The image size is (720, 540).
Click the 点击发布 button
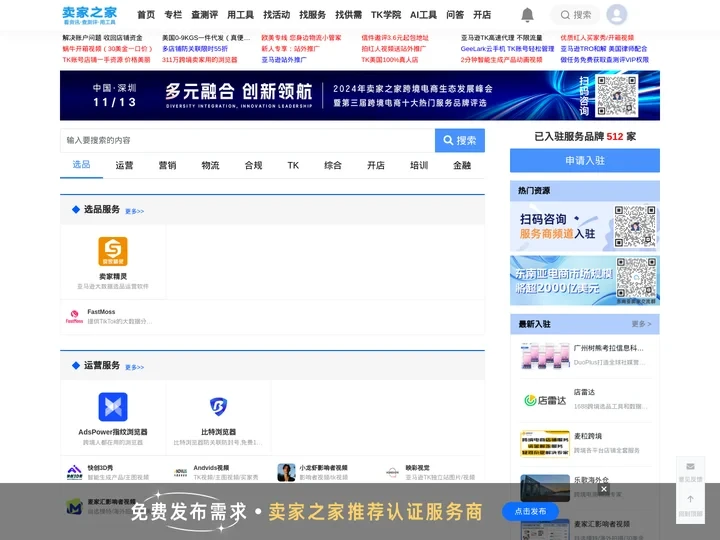[530, 511]
